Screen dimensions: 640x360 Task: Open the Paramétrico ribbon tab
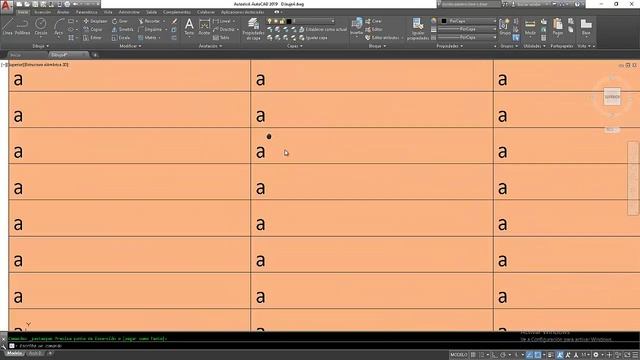87,12
